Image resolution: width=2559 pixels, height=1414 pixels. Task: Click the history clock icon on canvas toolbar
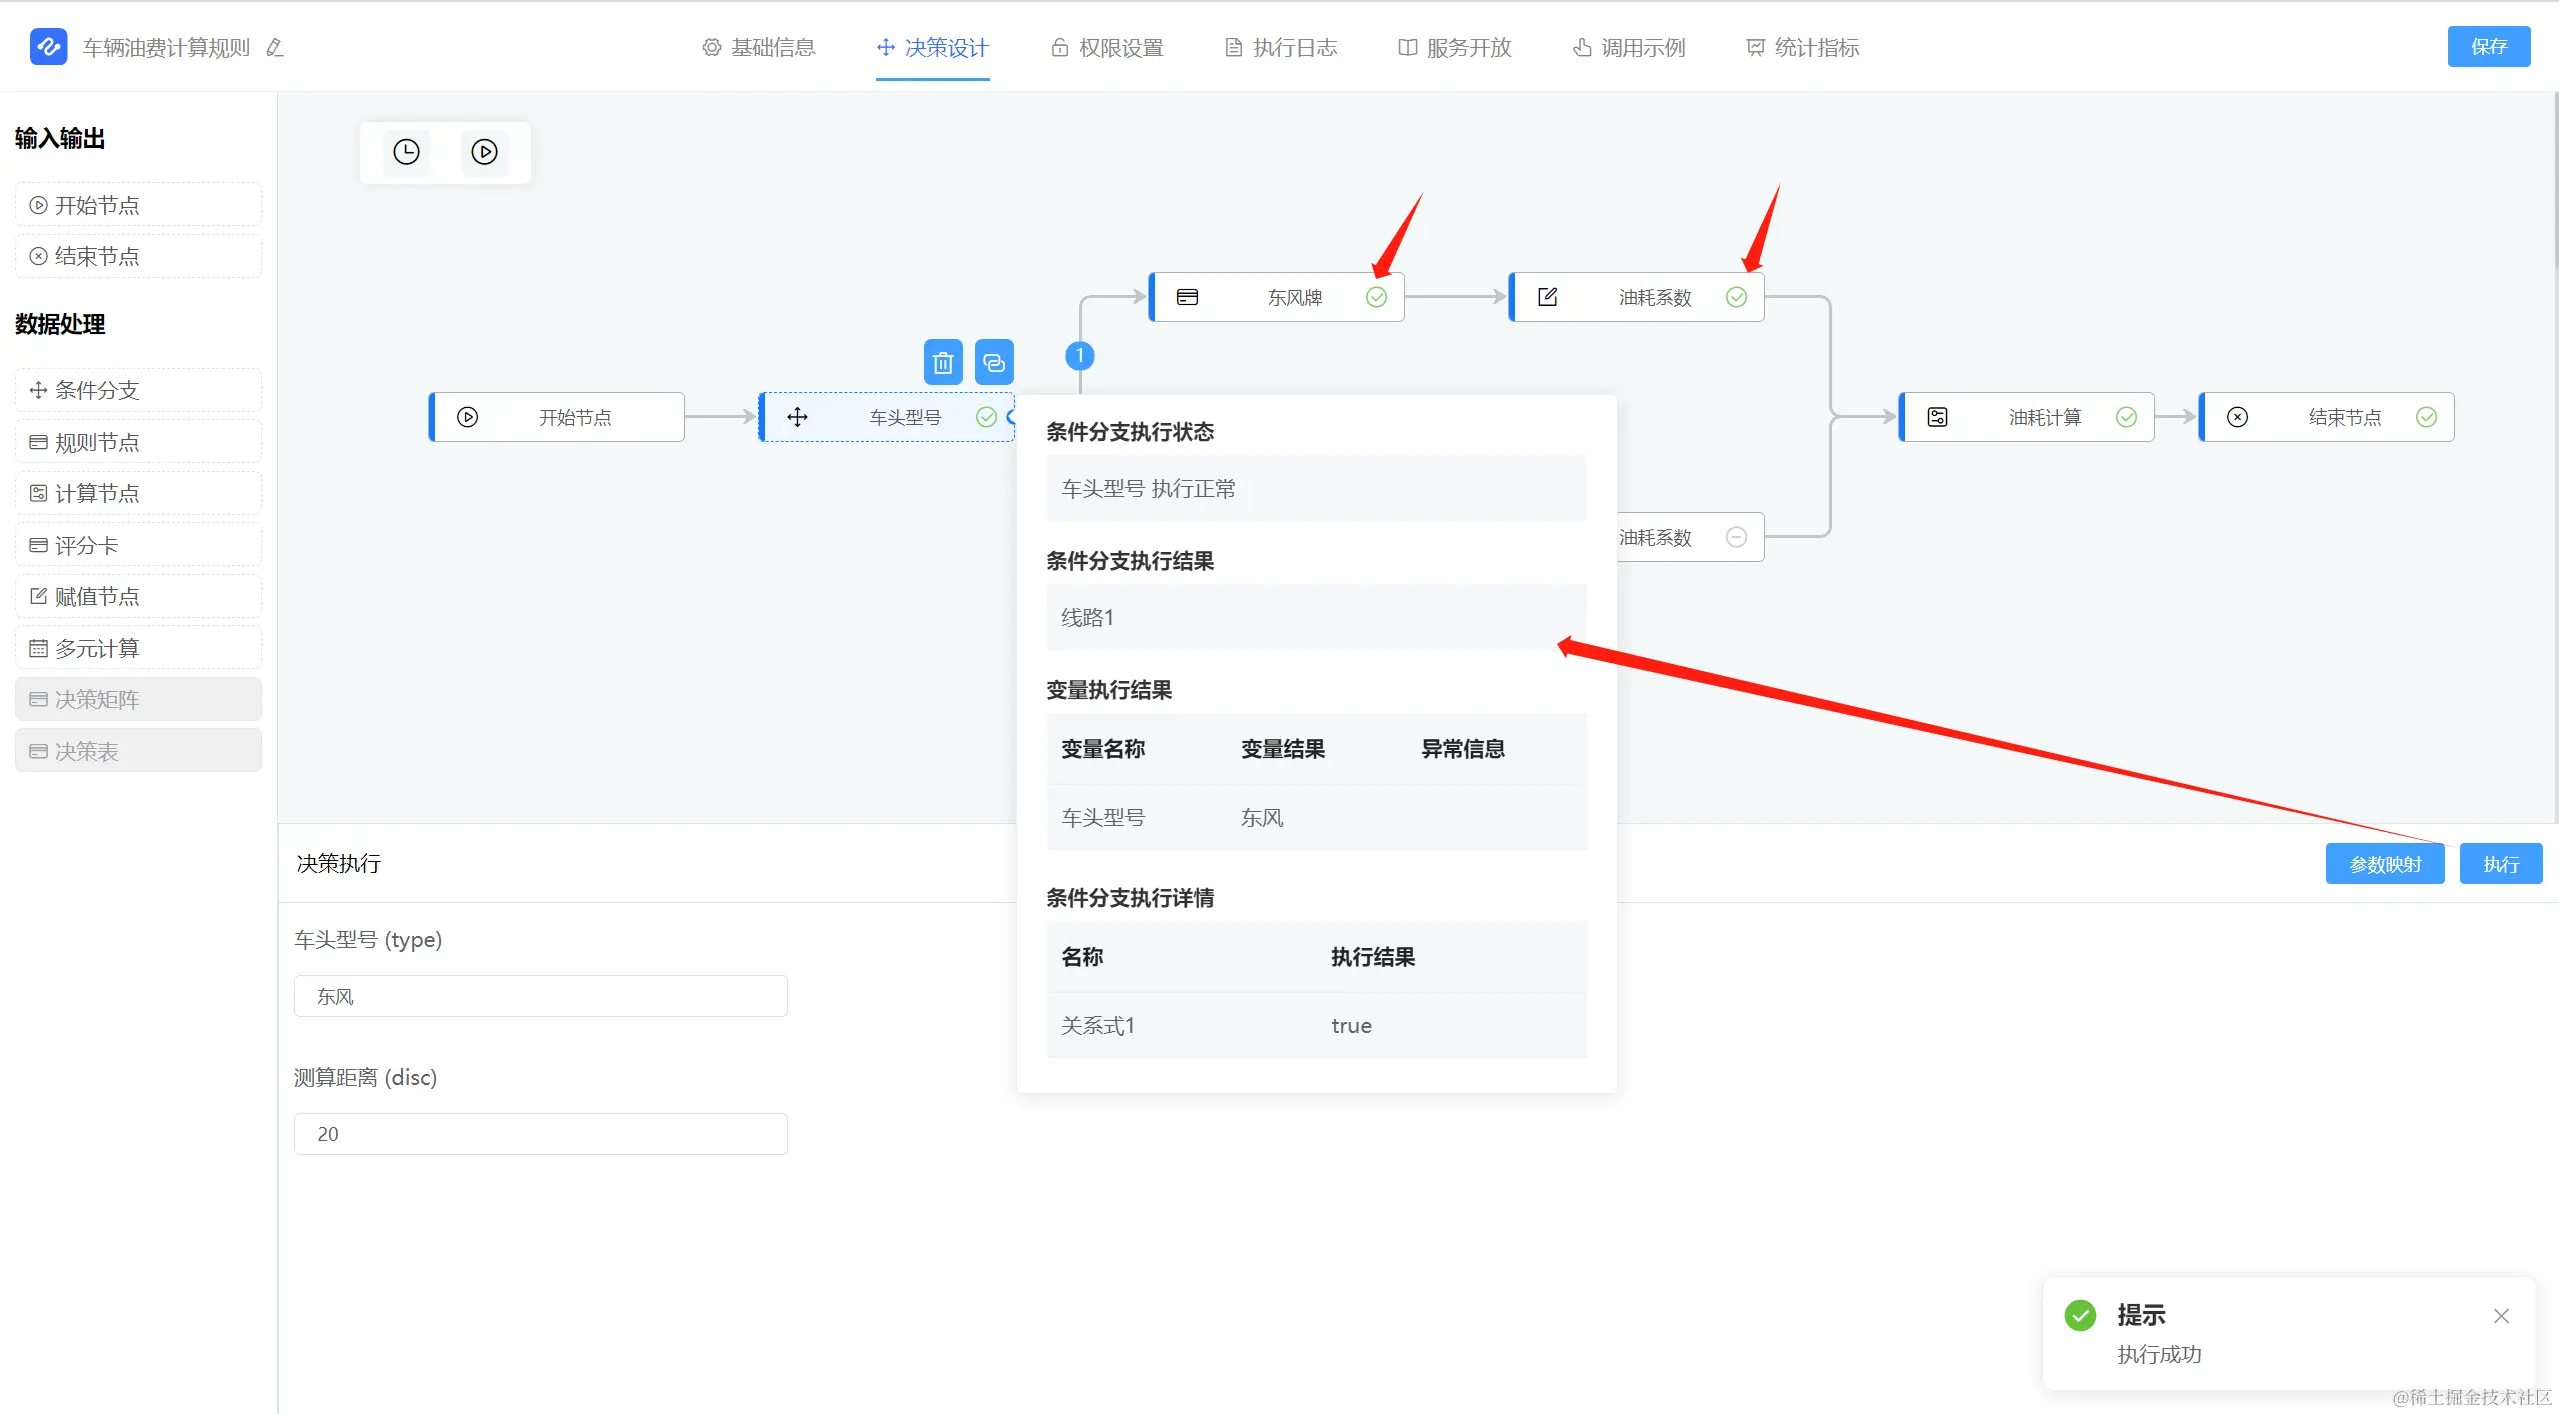406,152
